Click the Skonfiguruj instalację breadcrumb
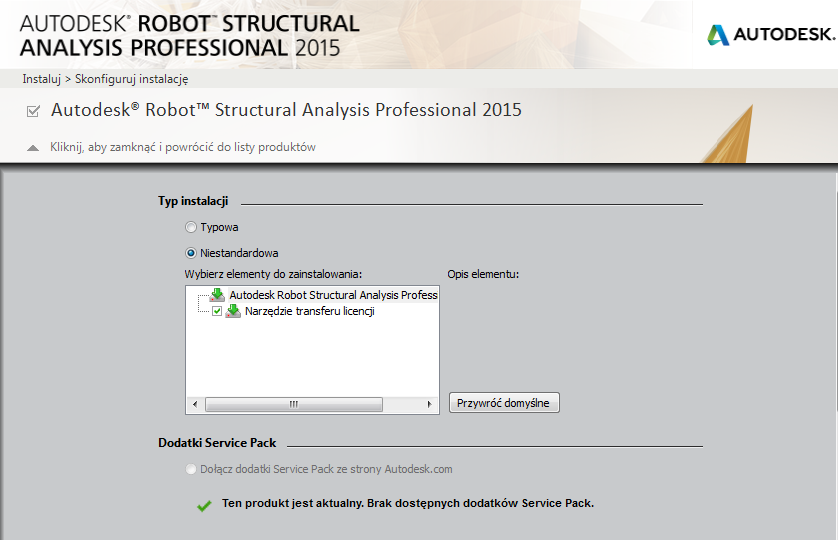This screenshot has width=838, height=540. click(x=131, y=79)
